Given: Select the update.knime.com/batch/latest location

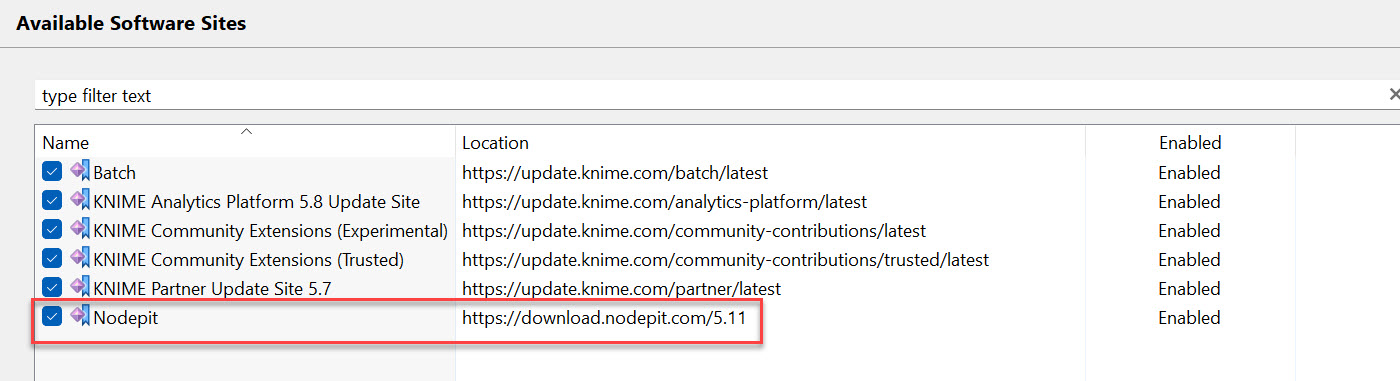Looking at the screenshot, I should (x=614, y=173).
